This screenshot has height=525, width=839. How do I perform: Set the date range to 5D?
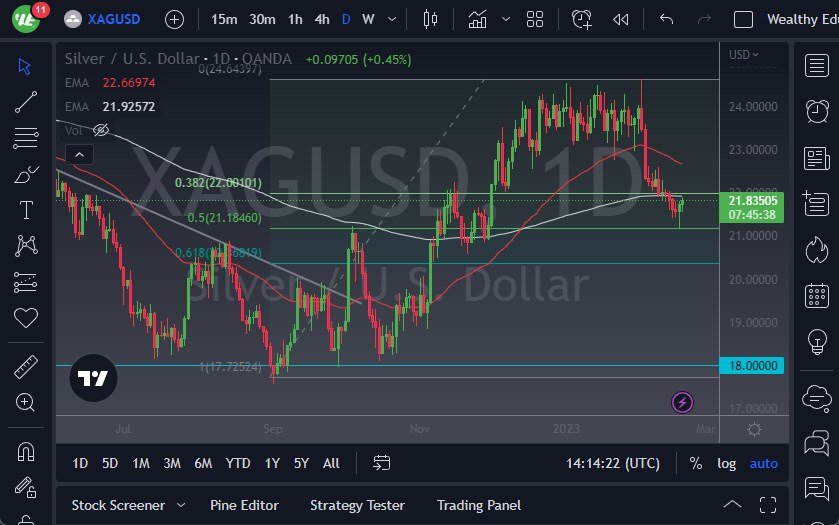click(110, 463)
